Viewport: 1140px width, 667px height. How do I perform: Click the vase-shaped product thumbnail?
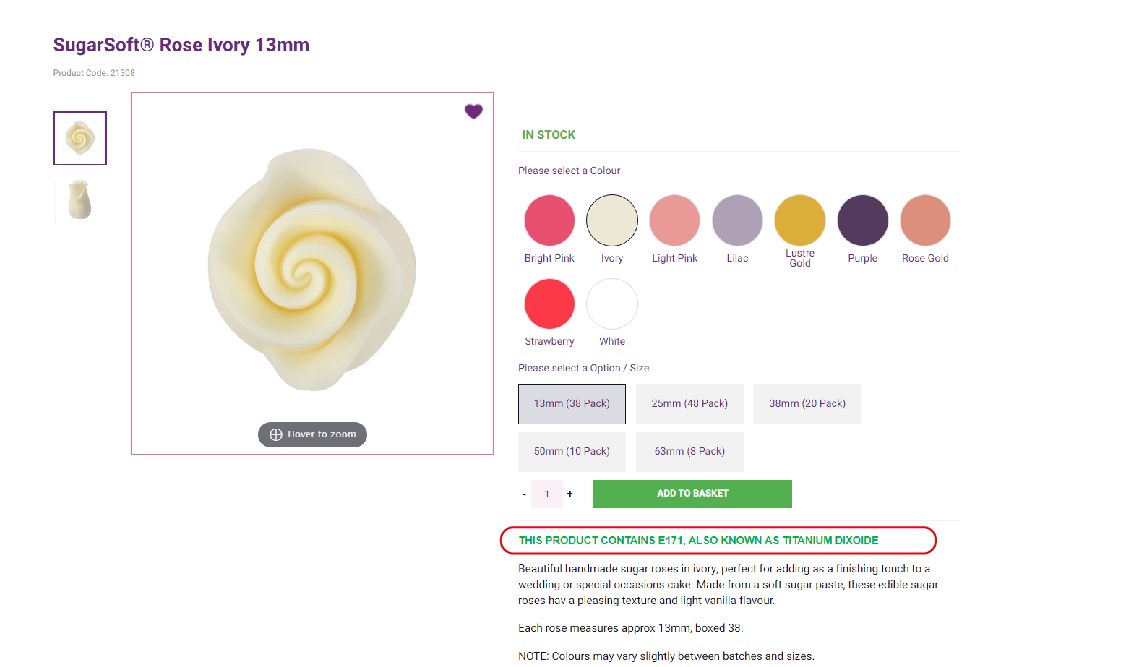click(79, 199)
